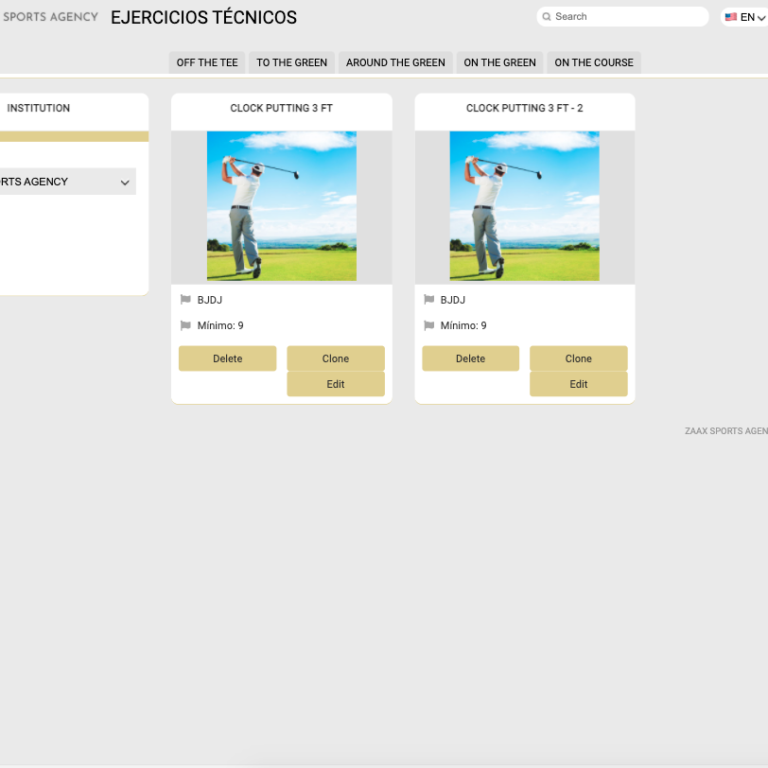Click flag icon beside Mínimo: 9 in first card
The height and width of the screenshot is (768, 768).
[185, 325]
